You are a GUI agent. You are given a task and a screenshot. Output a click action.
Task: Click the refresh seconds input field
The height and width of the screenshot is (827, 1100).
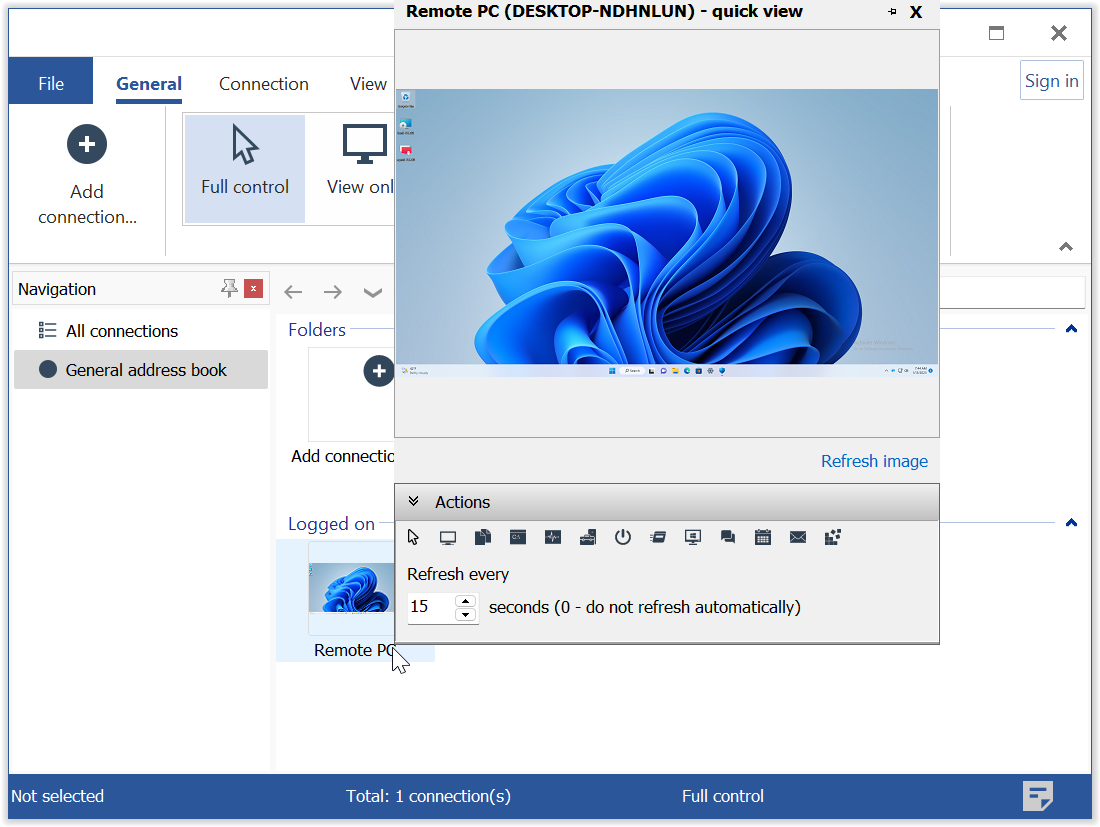pos(431,607)
